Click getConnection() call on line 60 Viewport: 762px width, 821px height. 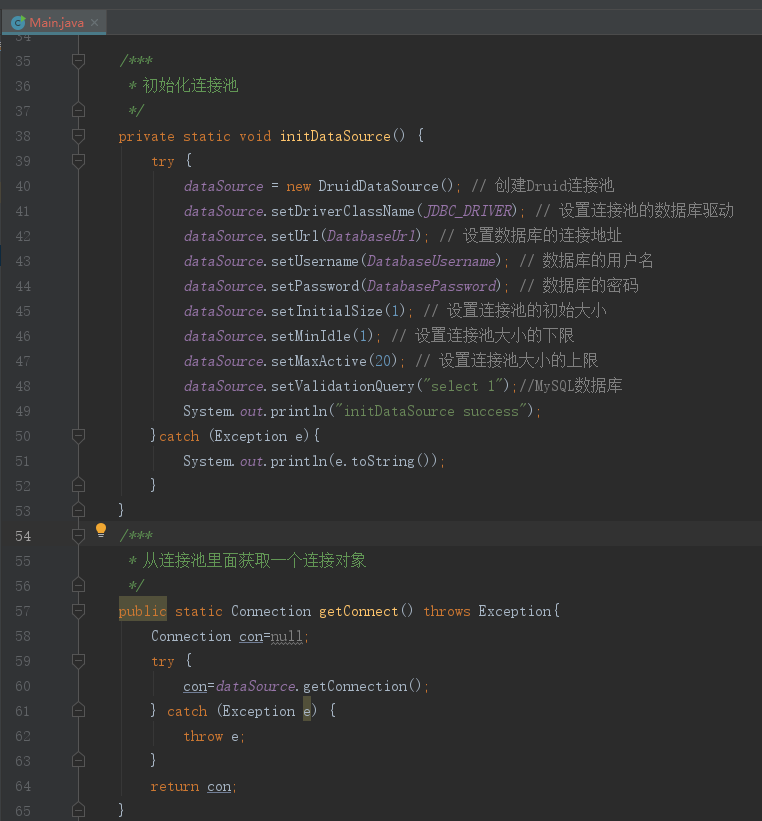click(x=362, y=686)
